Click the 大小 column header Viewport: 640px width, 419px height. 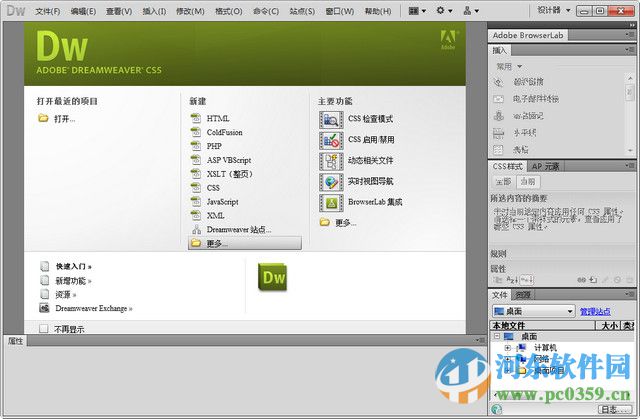tap(608, 326)
